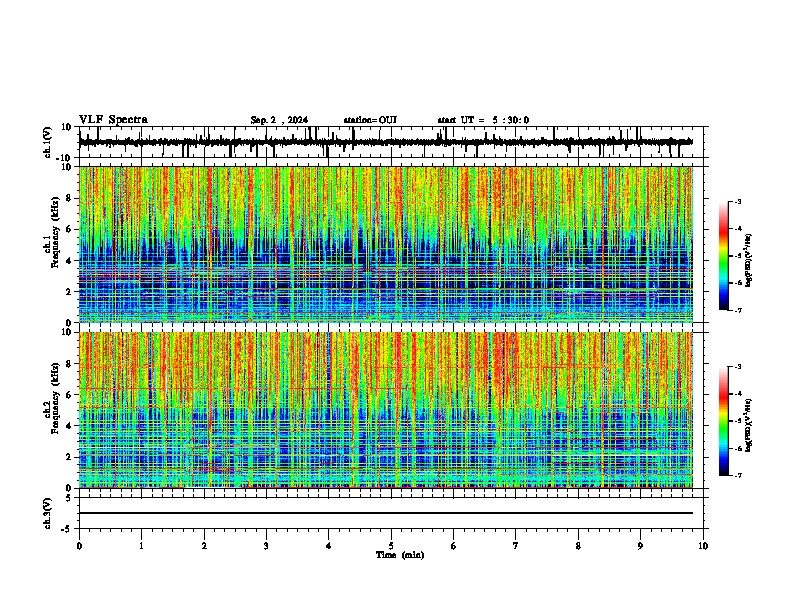Click time axis tick label '8'
The width and height of the screenshot is (792, 612).
578,546
